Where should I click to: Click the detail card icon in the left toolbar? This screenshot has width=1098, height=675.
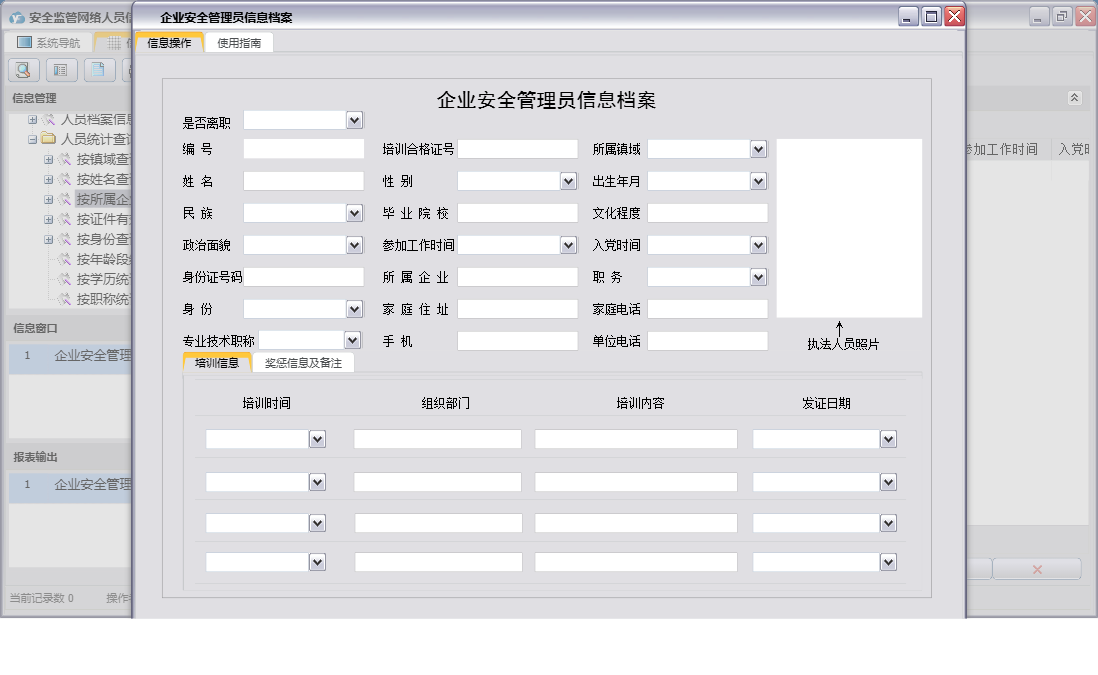coord(61,69)
